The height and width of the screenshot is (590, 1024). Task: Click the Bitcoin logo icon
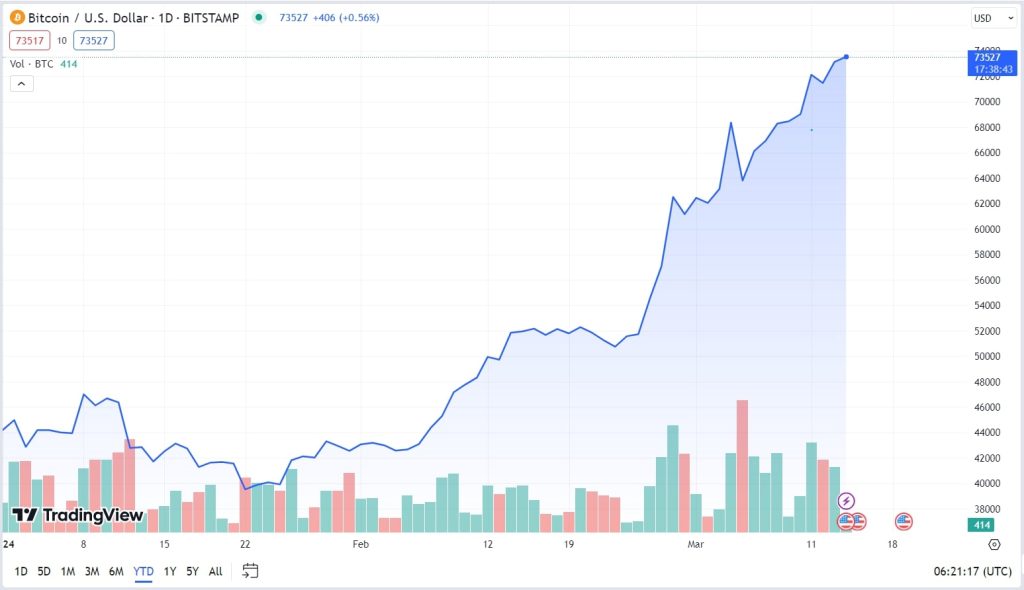(x=16, y=18)
